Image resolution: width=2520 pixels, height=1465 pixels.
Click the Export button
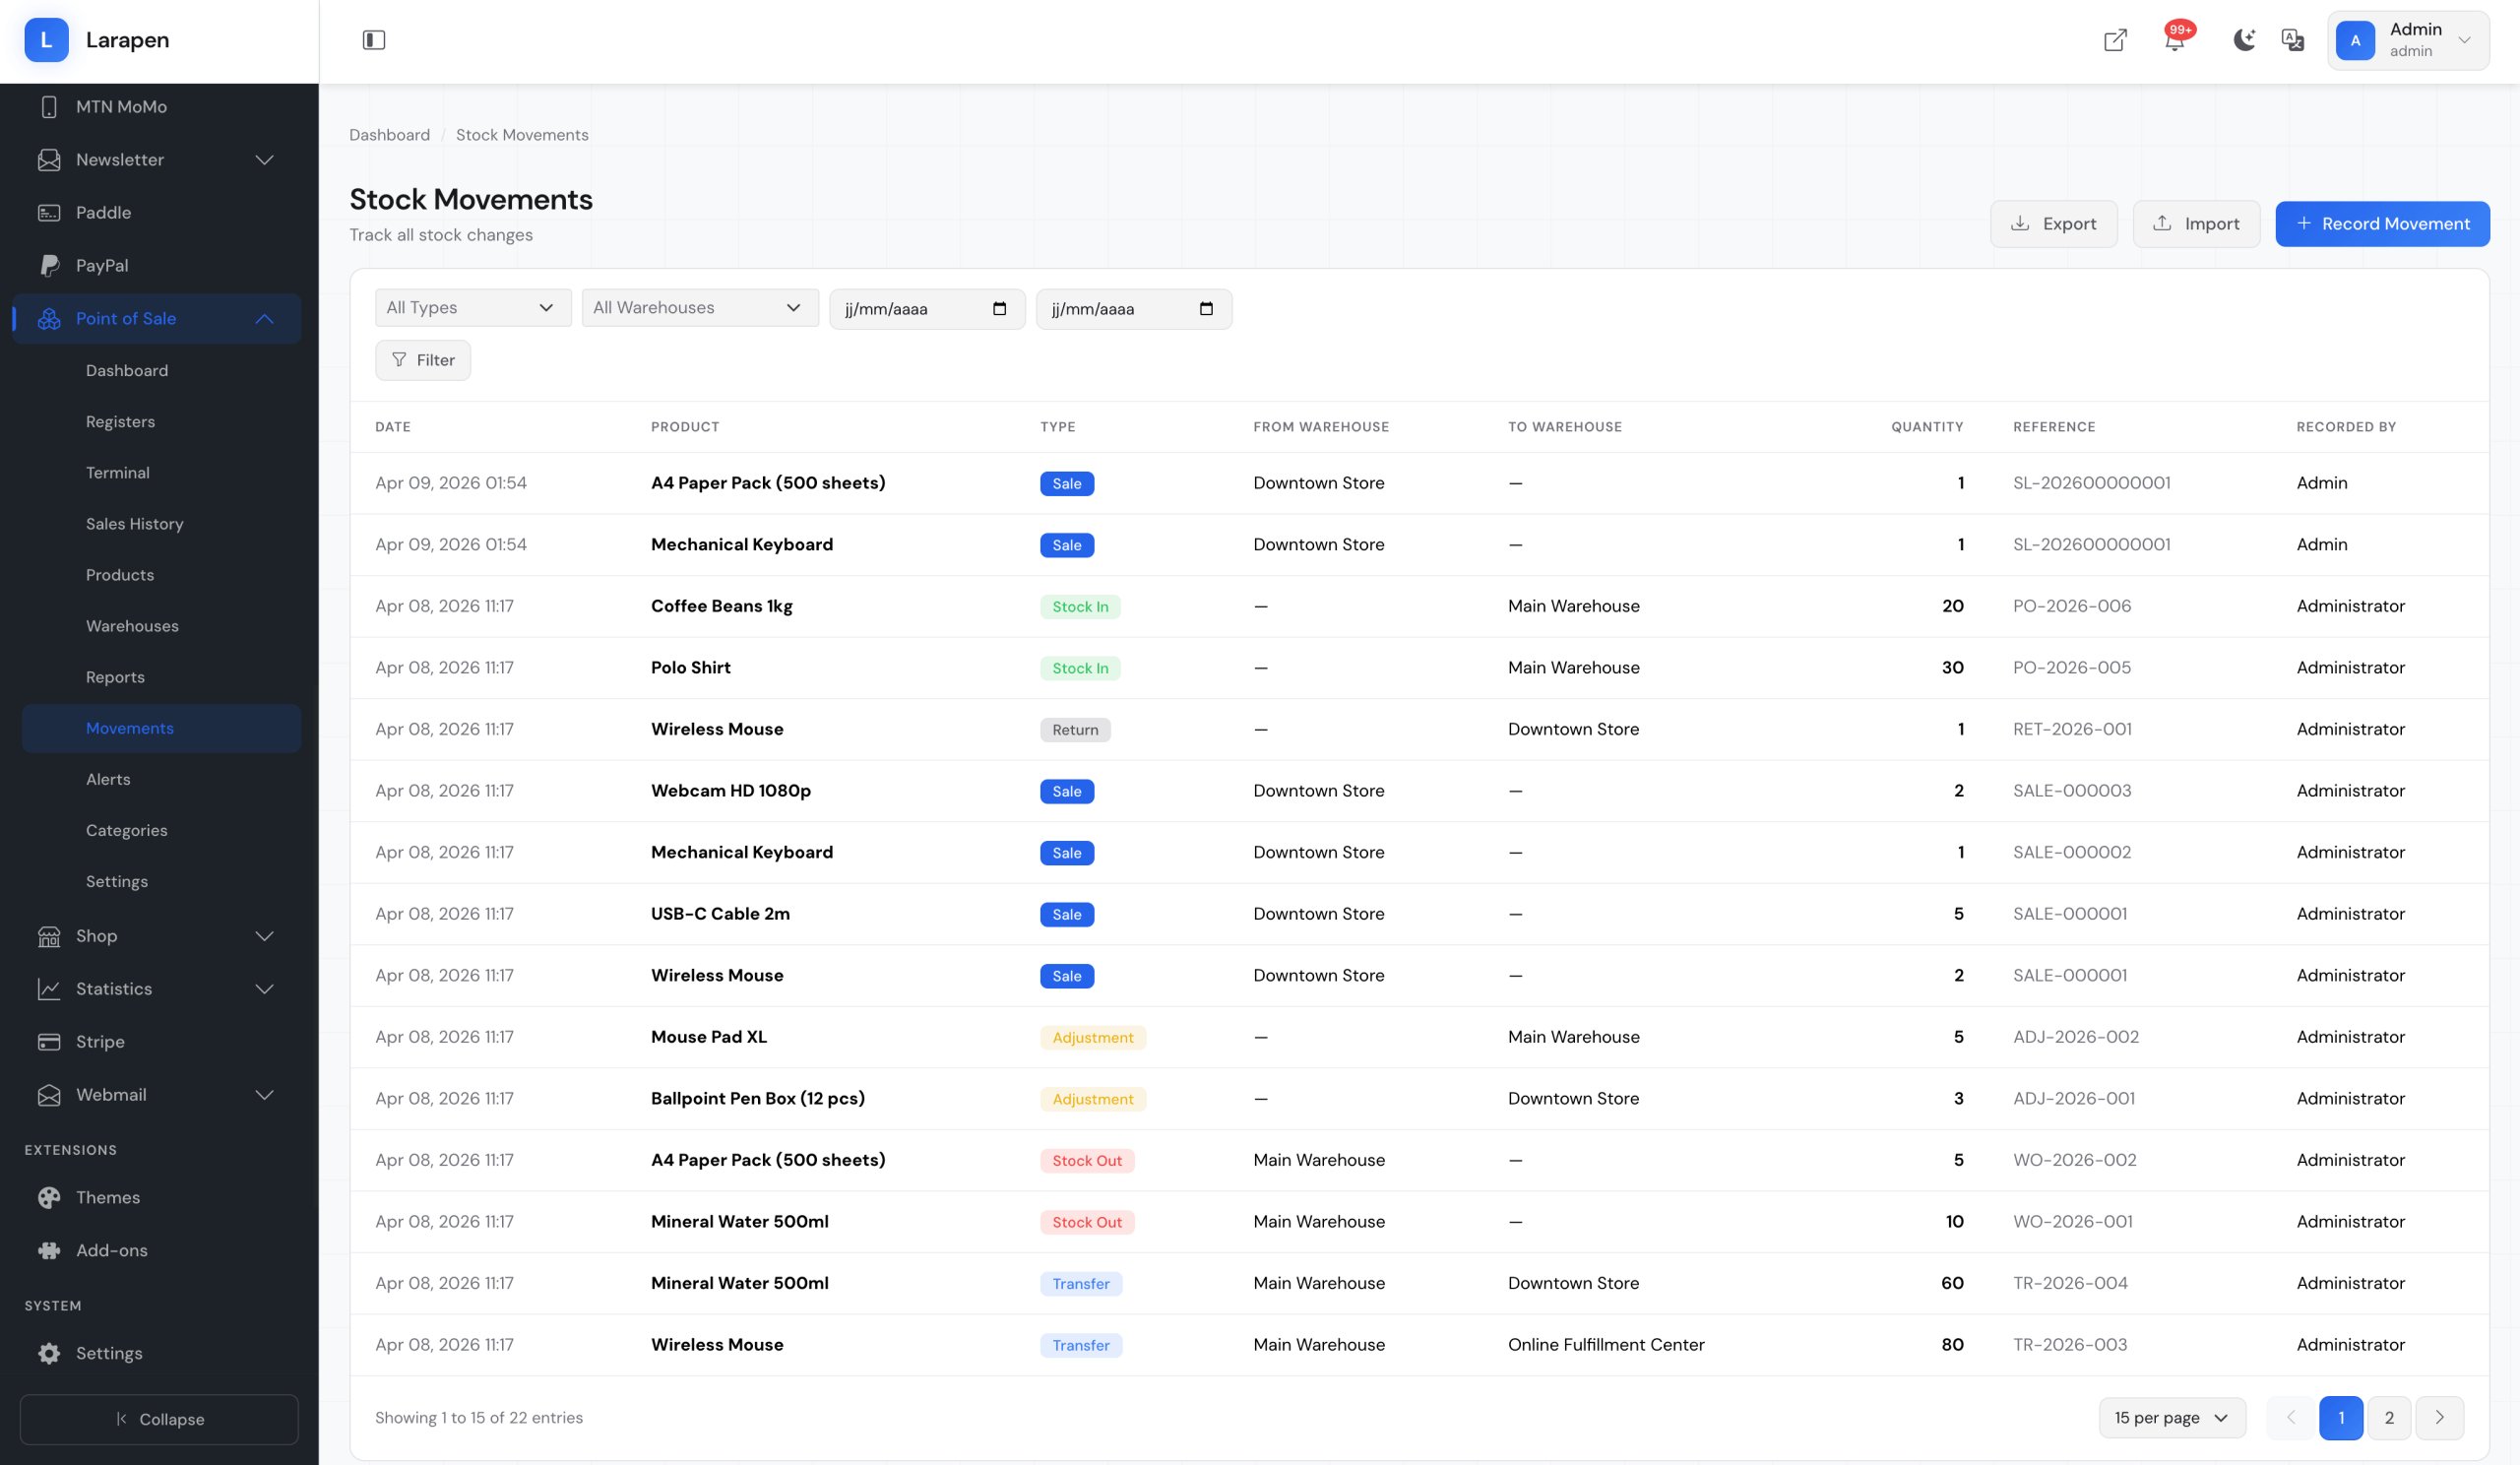coord(2052,223)
